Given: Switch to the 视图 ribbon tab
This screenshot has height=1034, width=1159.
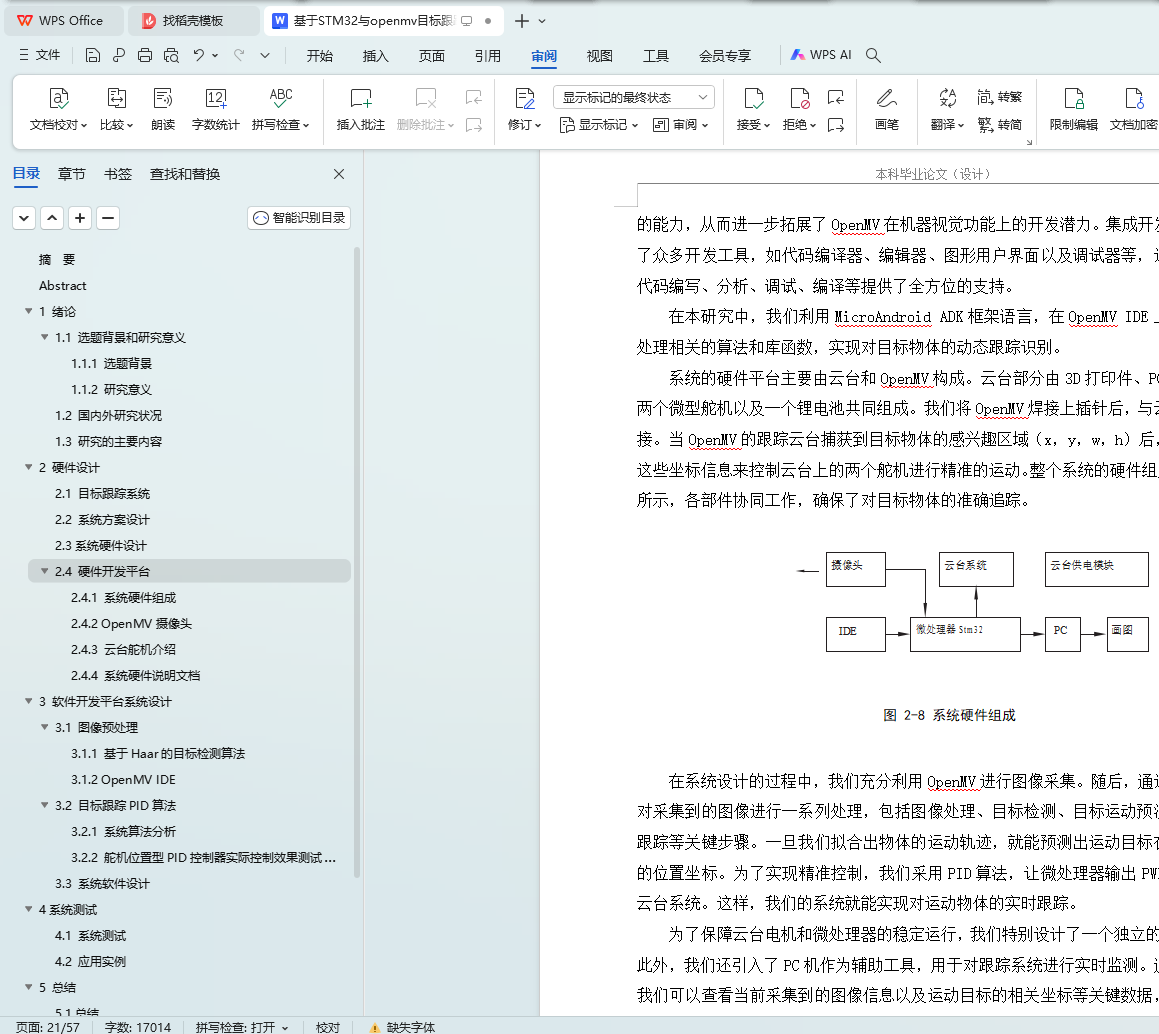Looking at the screenshot, I should [x=599, y=55].
